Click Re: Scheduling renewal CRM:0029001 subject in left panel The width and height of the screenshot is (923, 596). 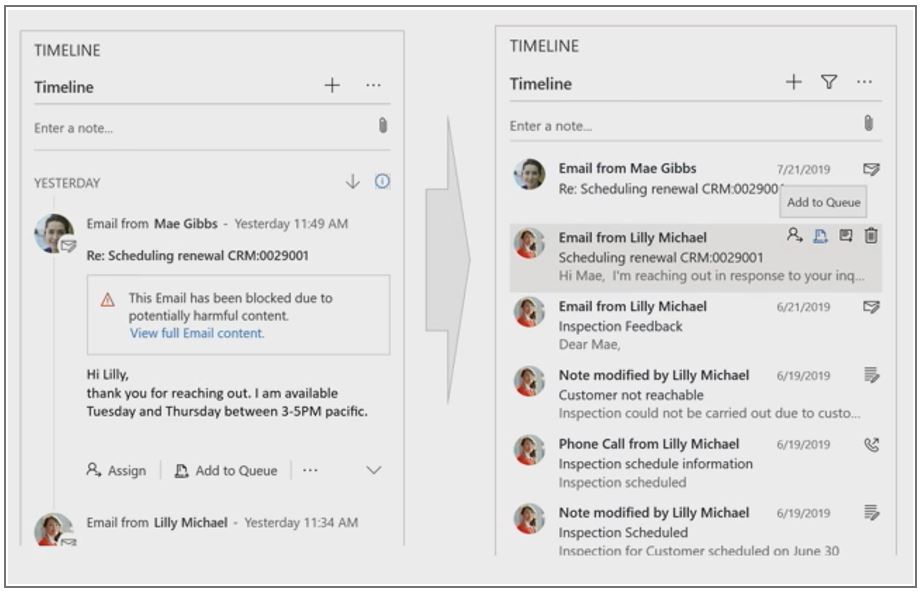[197, 256]
